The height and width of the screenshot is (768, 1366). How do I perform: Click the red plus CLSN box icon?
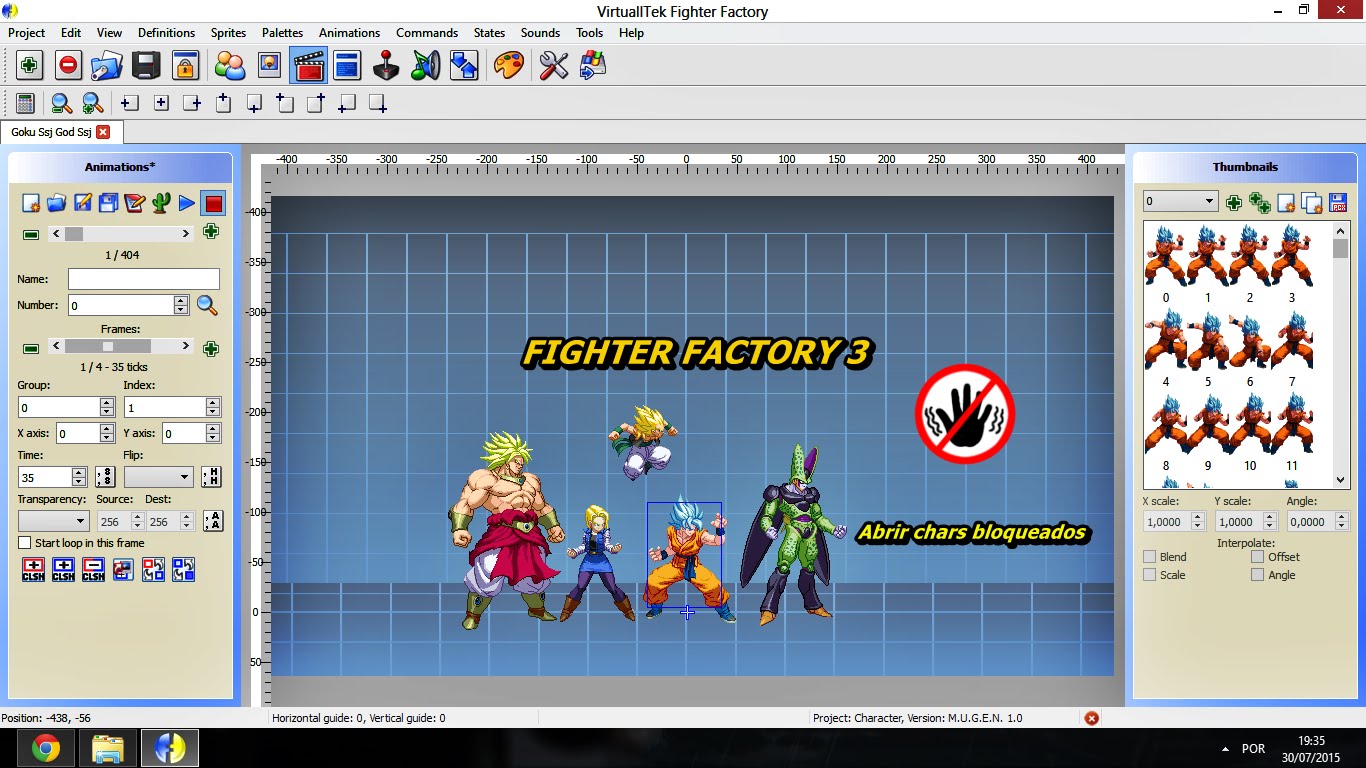[x=33, y=569]
